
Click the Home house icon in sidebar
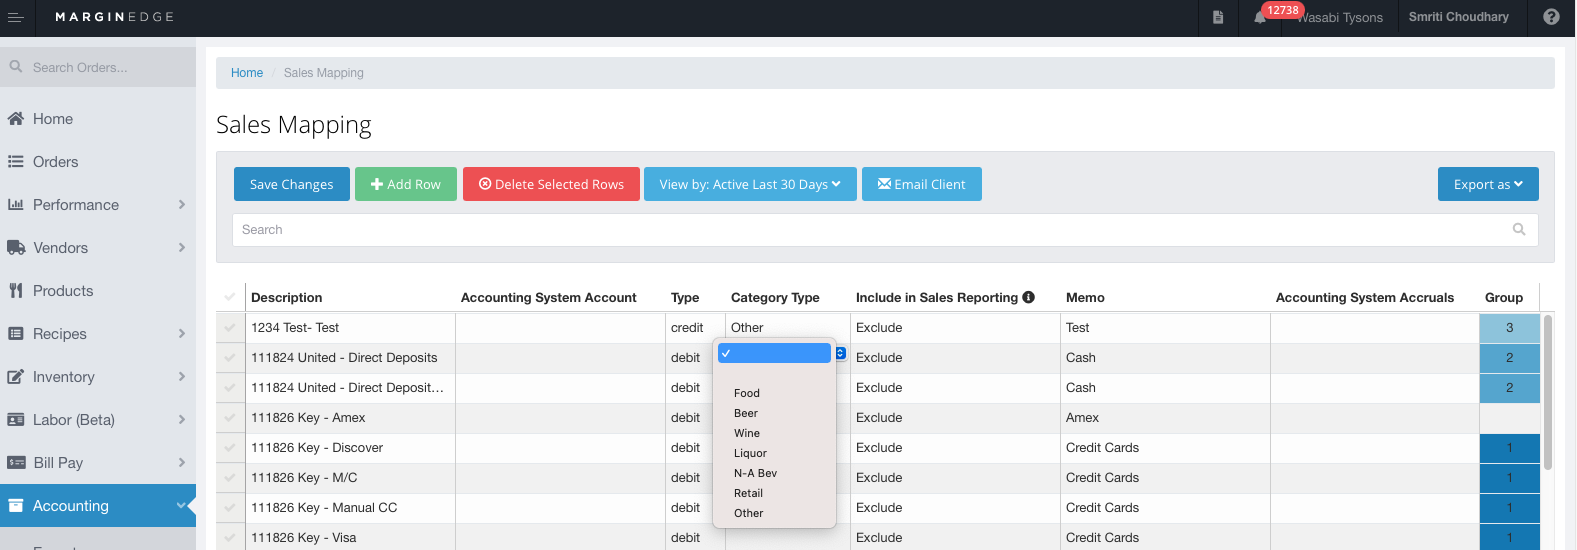point(16,119)
